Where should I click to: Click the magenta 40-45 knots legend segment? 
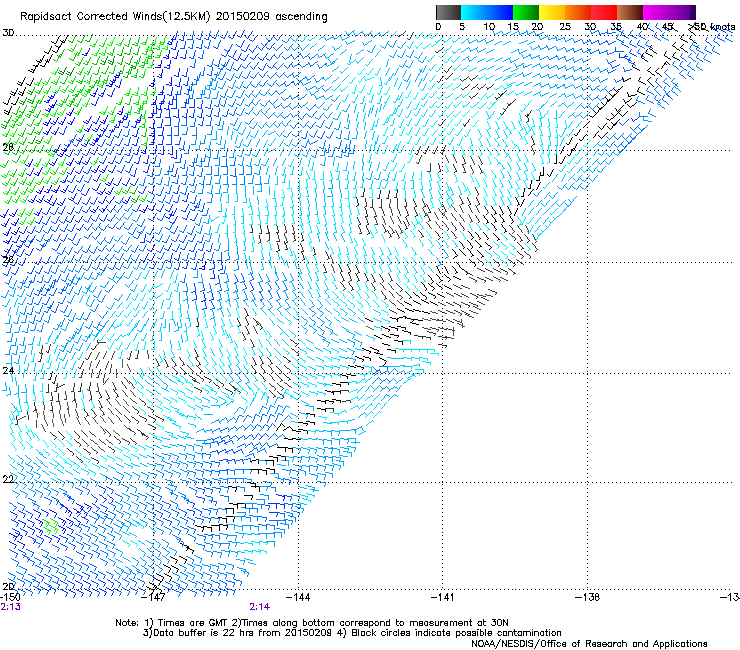click(x=656, y=12)
